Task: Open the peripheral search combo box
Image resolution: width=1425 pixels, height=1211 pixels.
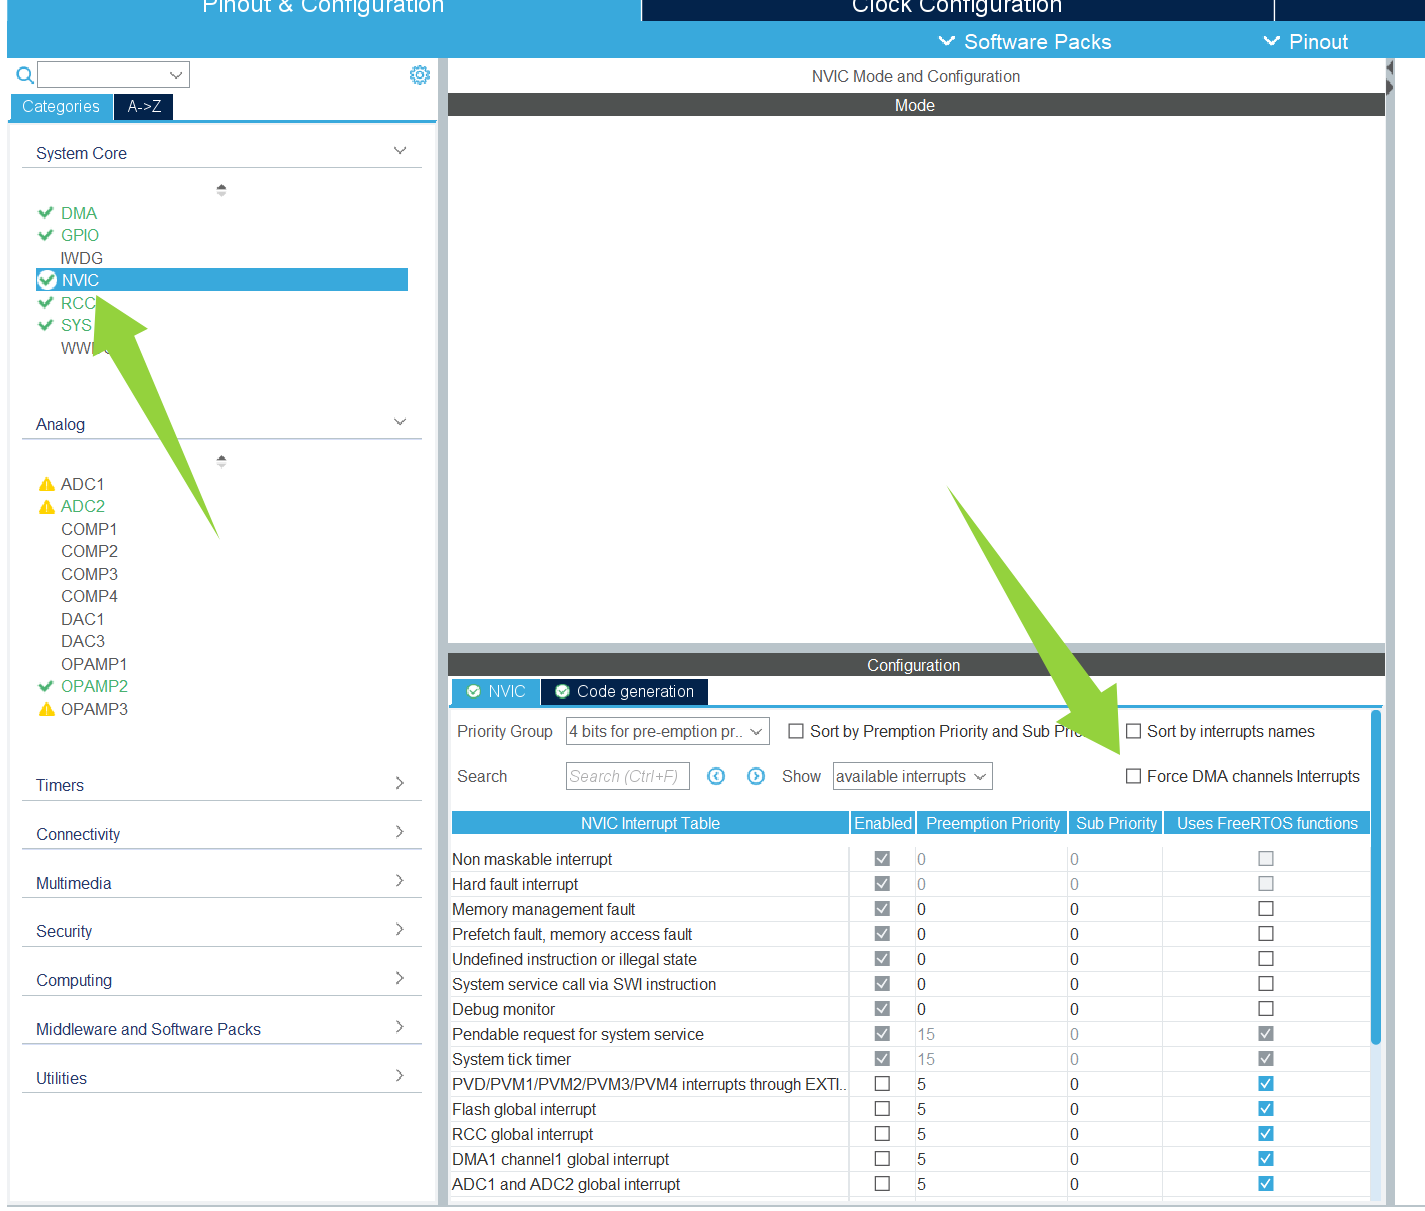Action: [x=113, y=75]
